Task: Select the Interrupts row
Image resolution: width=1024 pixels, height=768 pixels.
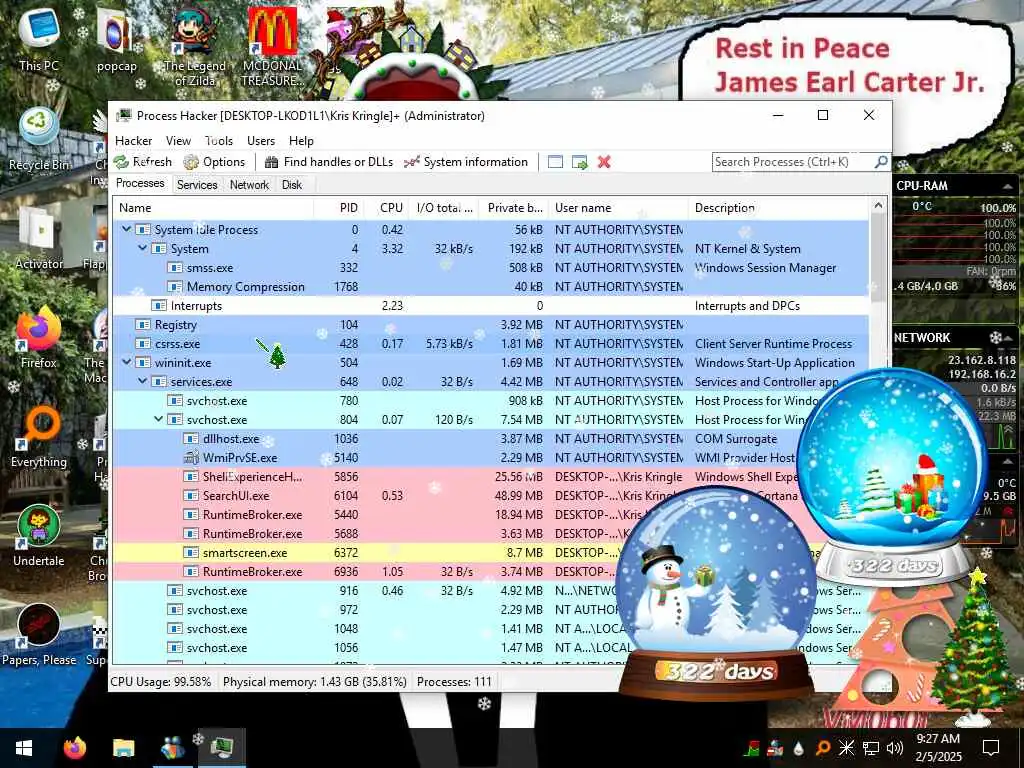Action: pos(490,306)
